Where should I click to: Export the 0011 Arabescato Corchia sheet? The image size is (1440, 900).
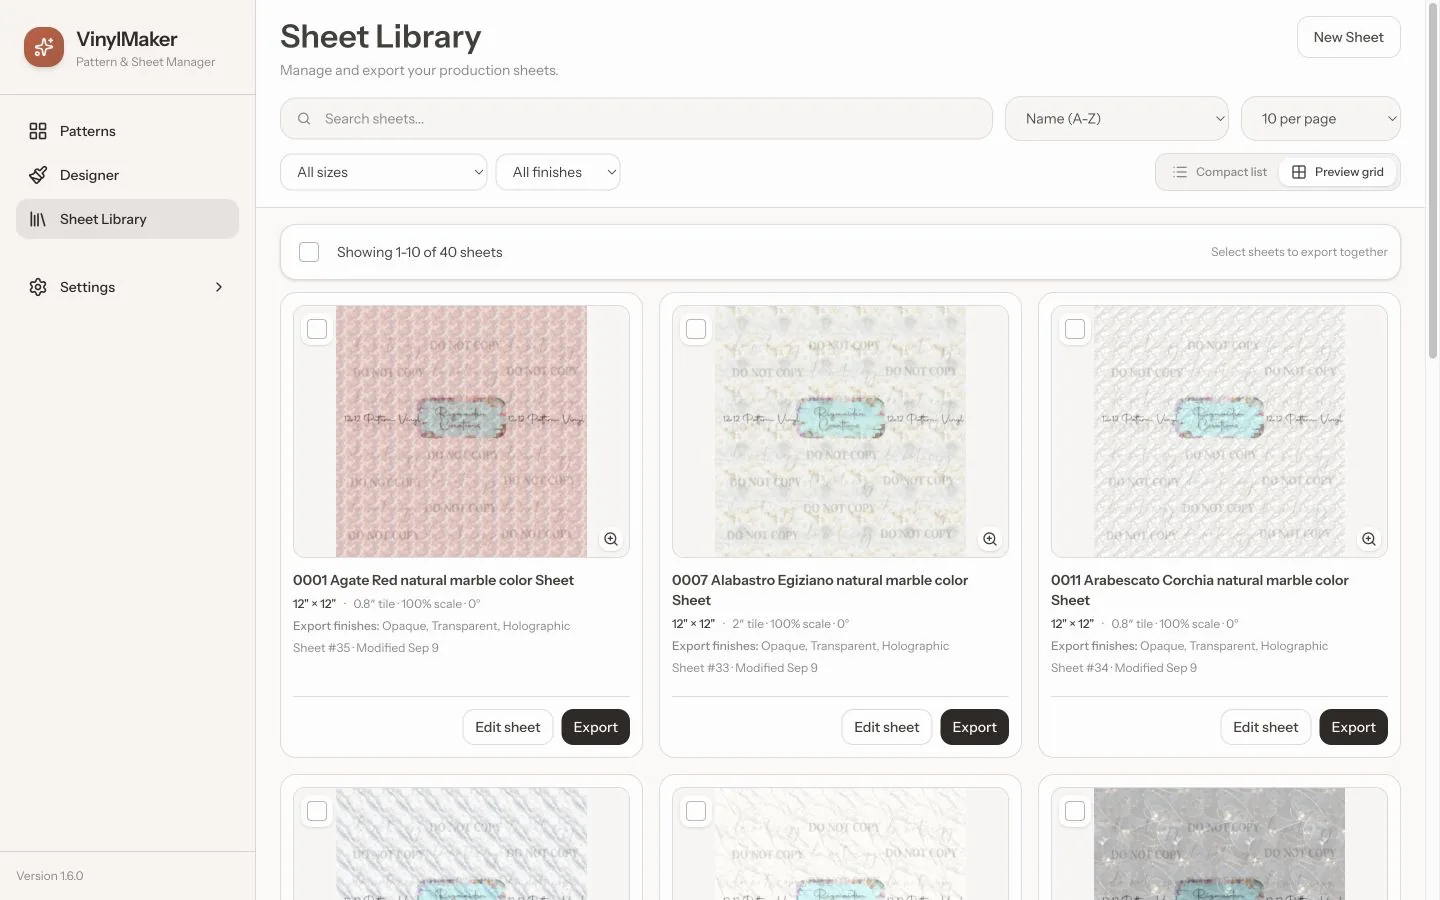tap(1353, 727)
